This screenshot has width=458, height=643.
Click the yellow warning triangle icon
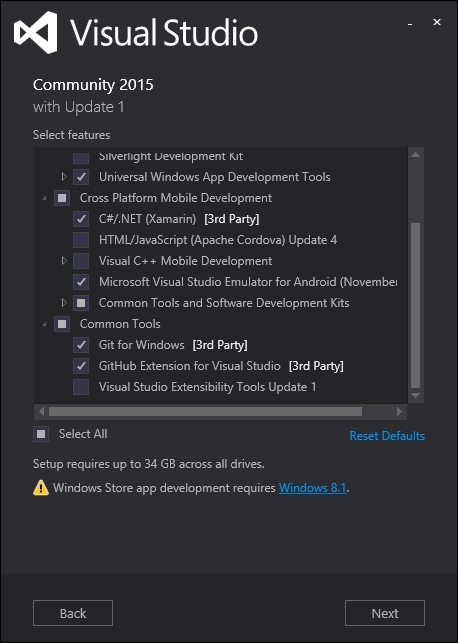[41, 488]
